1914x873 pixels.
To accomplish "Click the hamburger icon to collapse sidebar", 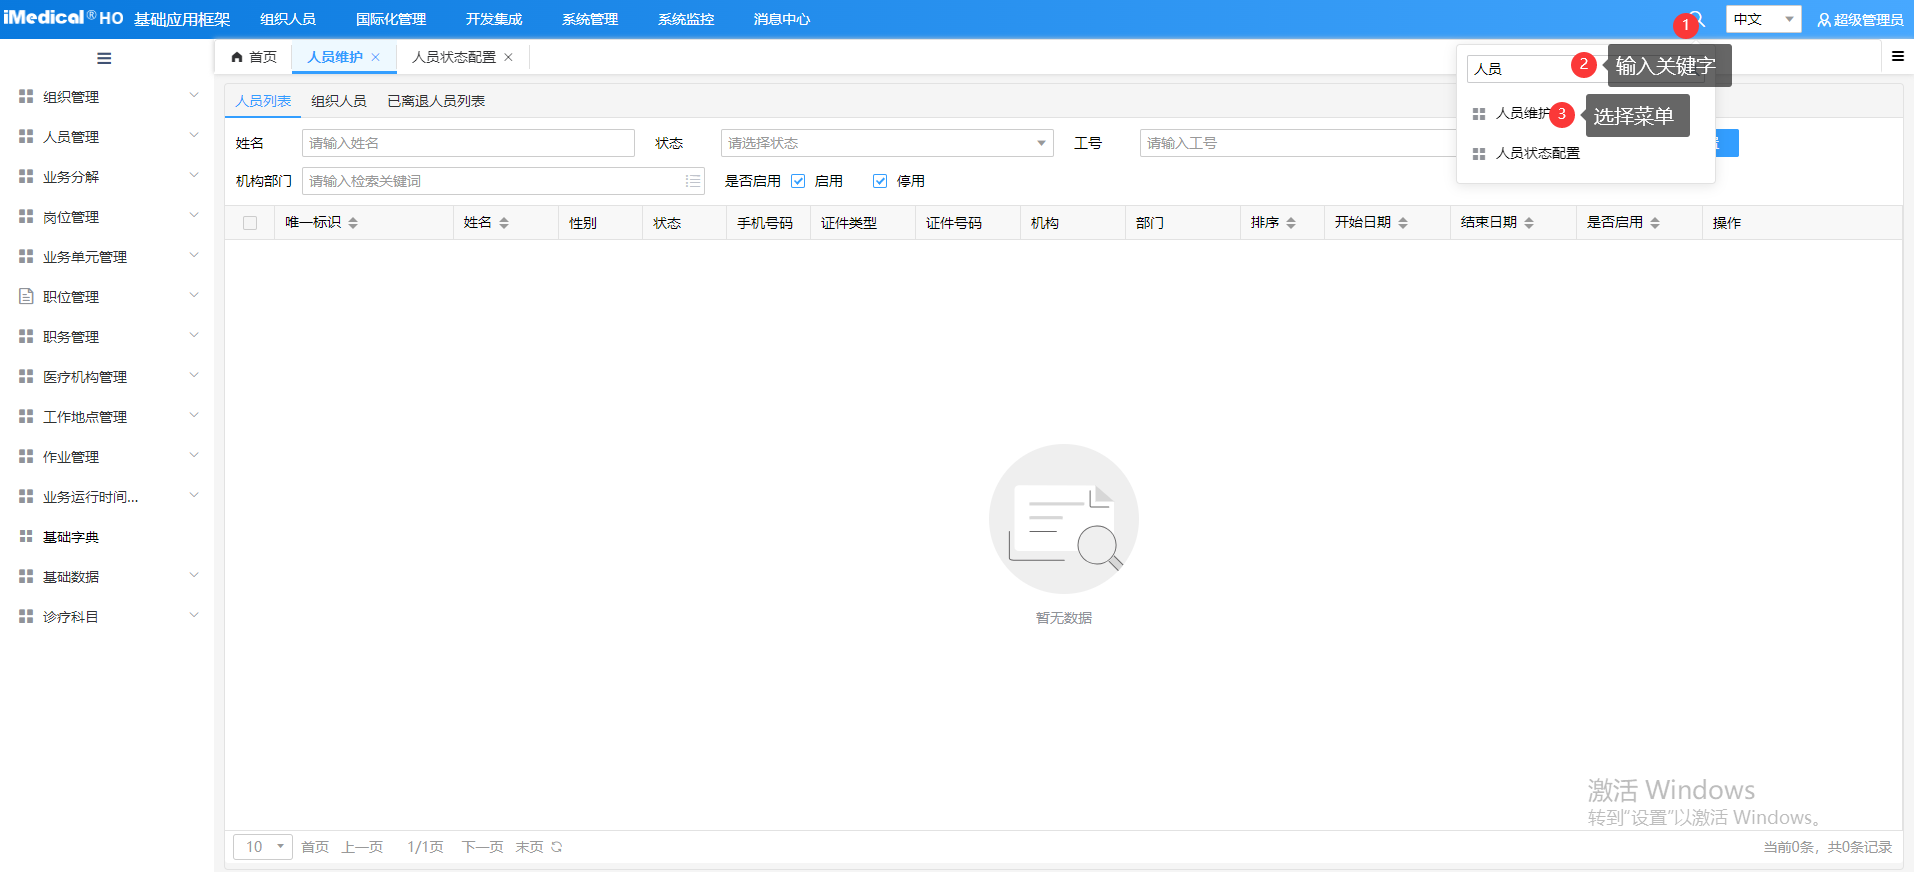I will point(104,58).
